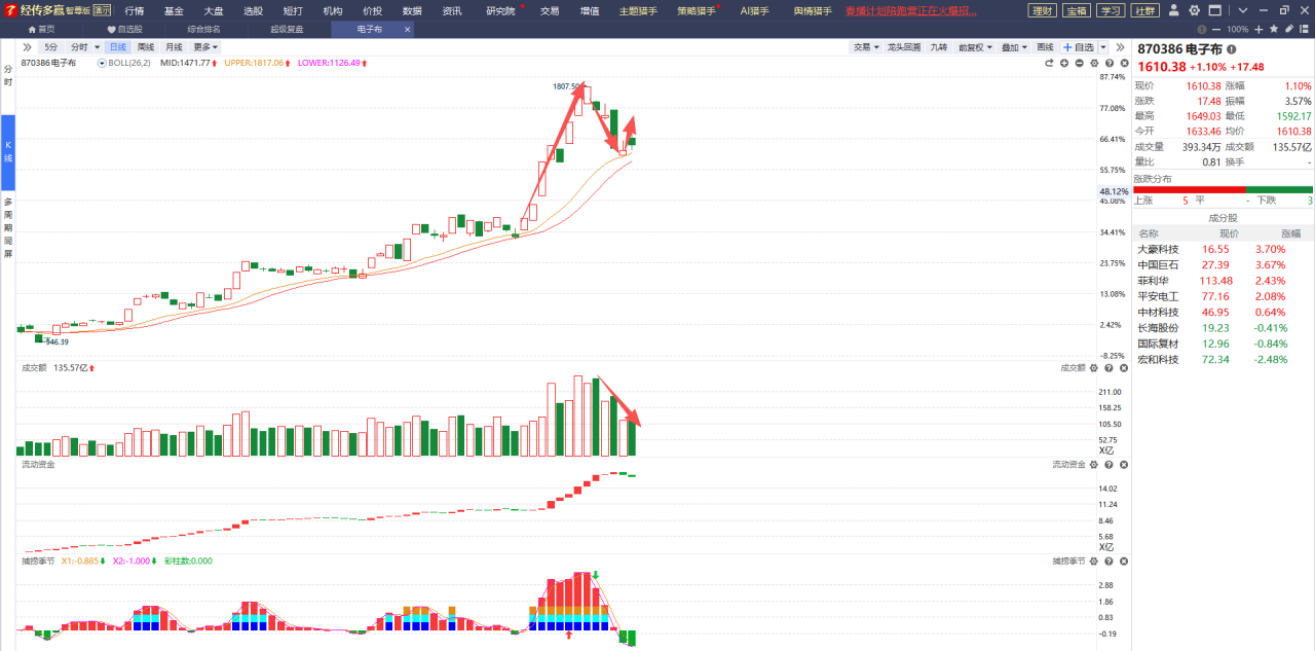Expand right toolbar double-chevron

coord(1120,47)
